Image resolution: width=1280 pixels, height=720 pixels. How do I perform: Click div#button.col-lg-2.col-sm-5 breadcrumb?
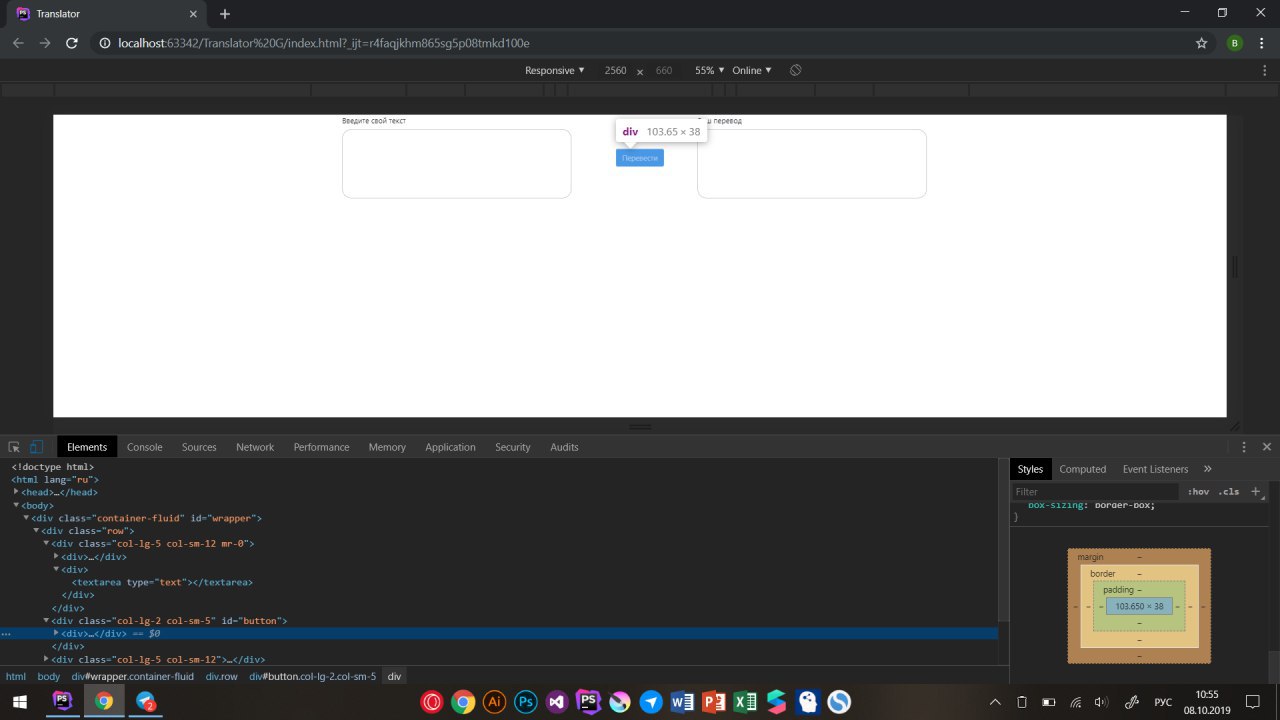click(313, 676)
